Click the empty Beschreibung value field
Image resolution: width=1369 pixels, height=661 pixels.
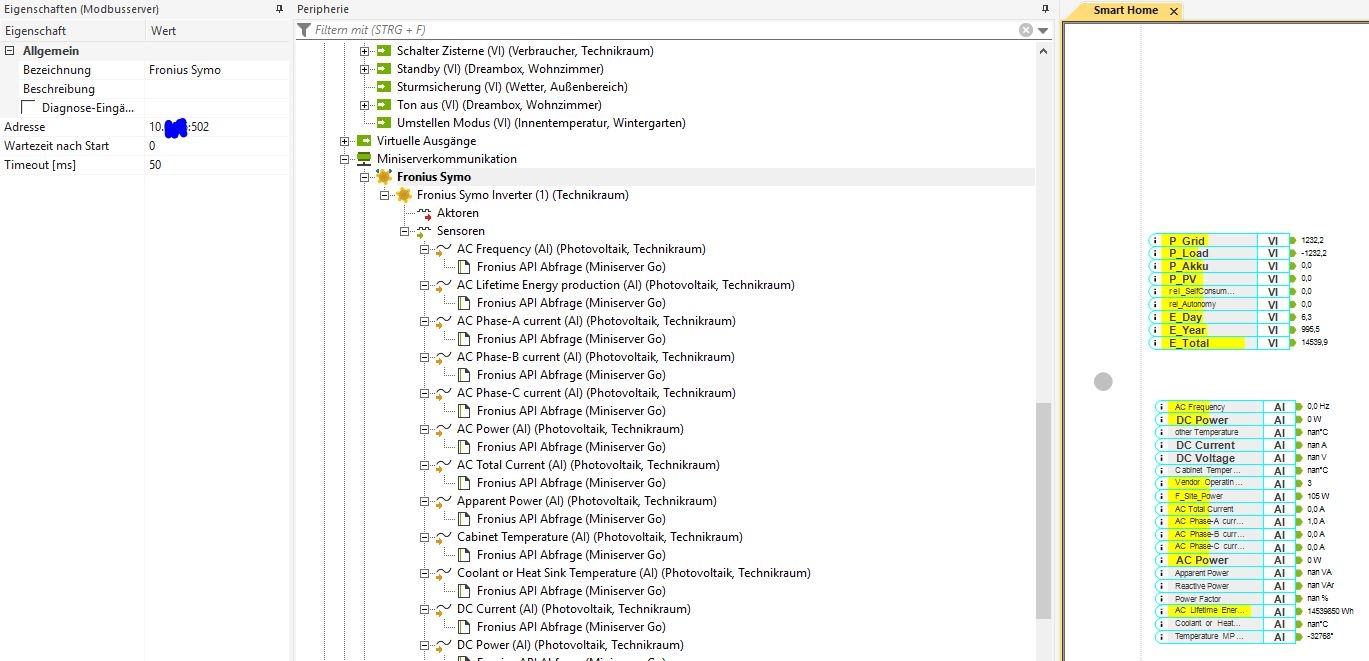point(217,89)
